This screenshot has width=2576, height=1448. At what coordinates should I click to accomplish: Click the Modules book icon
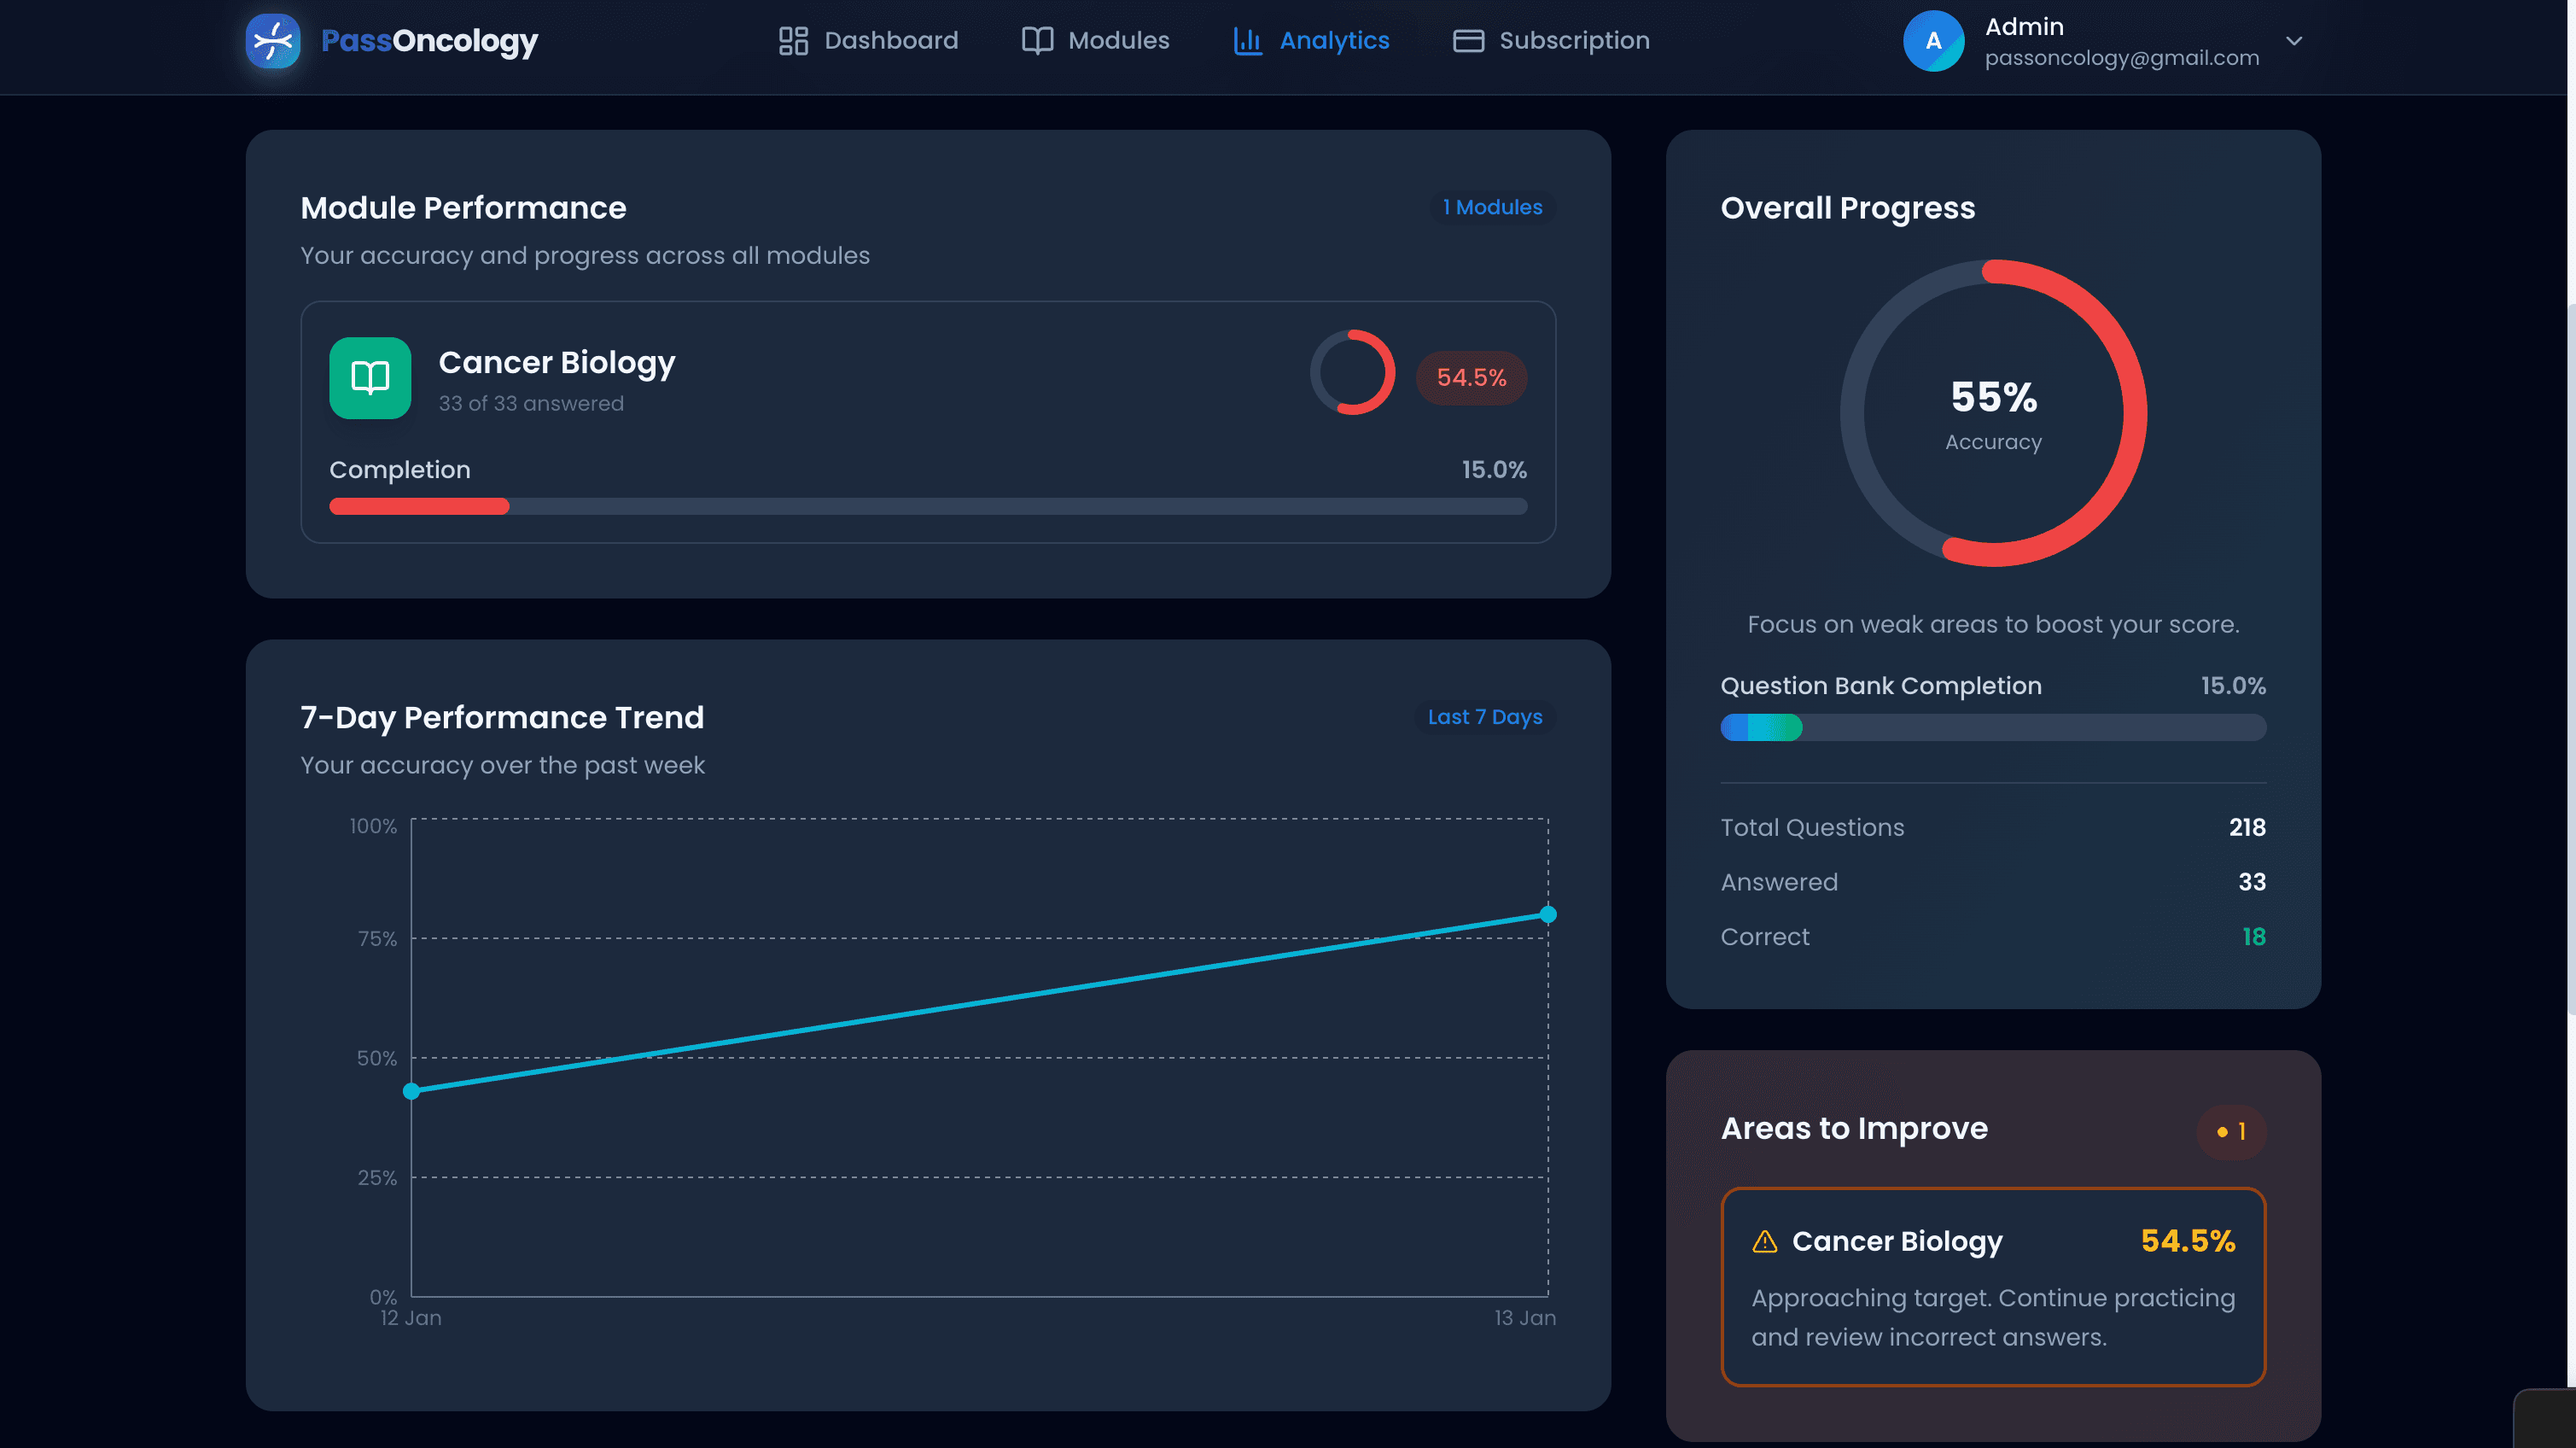coord(1037,40)
